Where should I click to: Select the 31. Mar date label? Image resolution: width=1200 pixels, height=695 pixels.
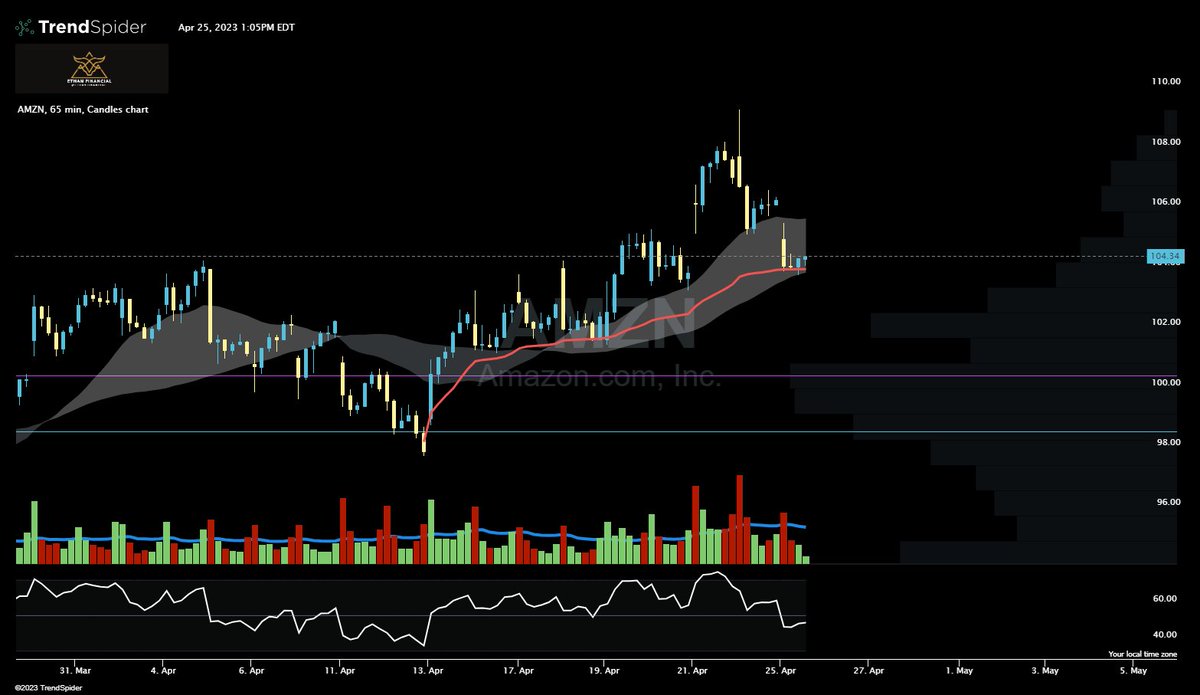coord(75,670)
